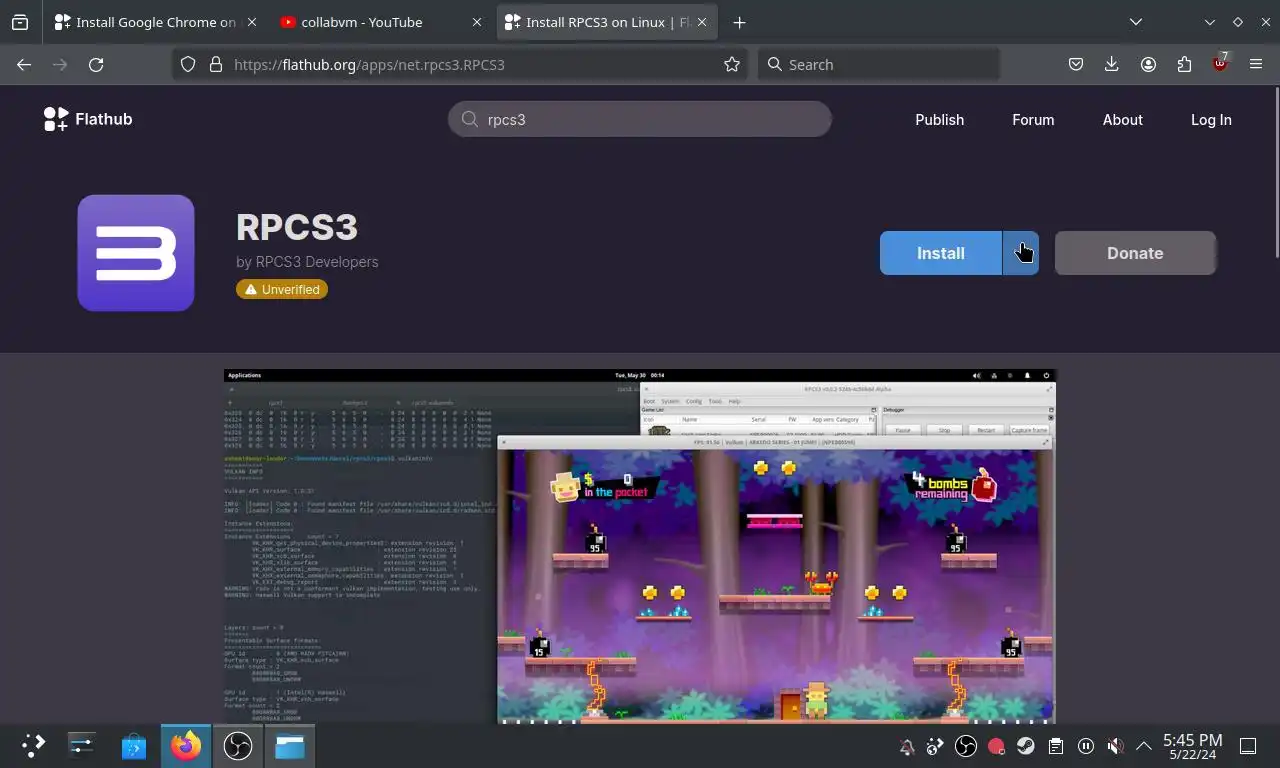Bookmark this page with the star icon
The width and height of the screenshot is (1280, 768).
click(x=732, y=64)
